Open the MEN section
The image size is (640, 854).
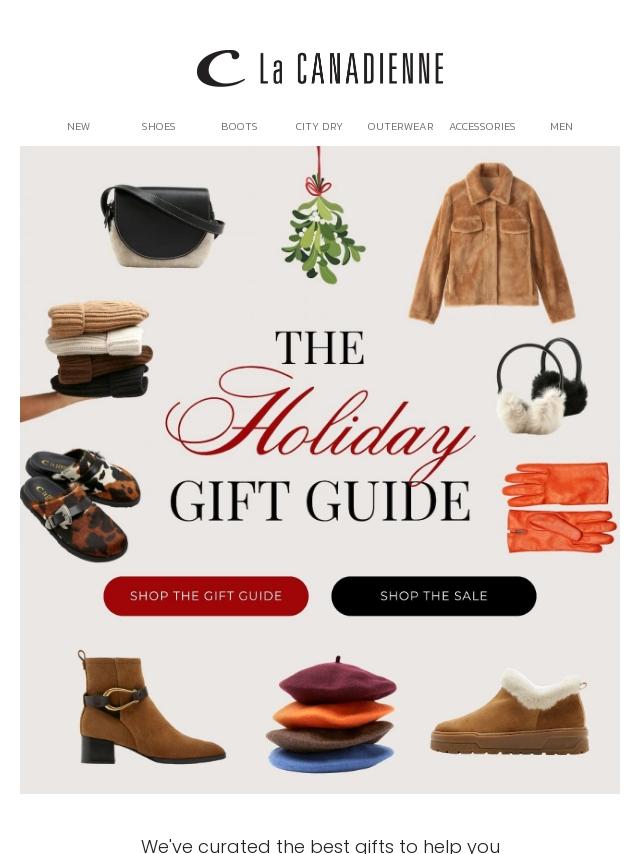pos(561,126)
